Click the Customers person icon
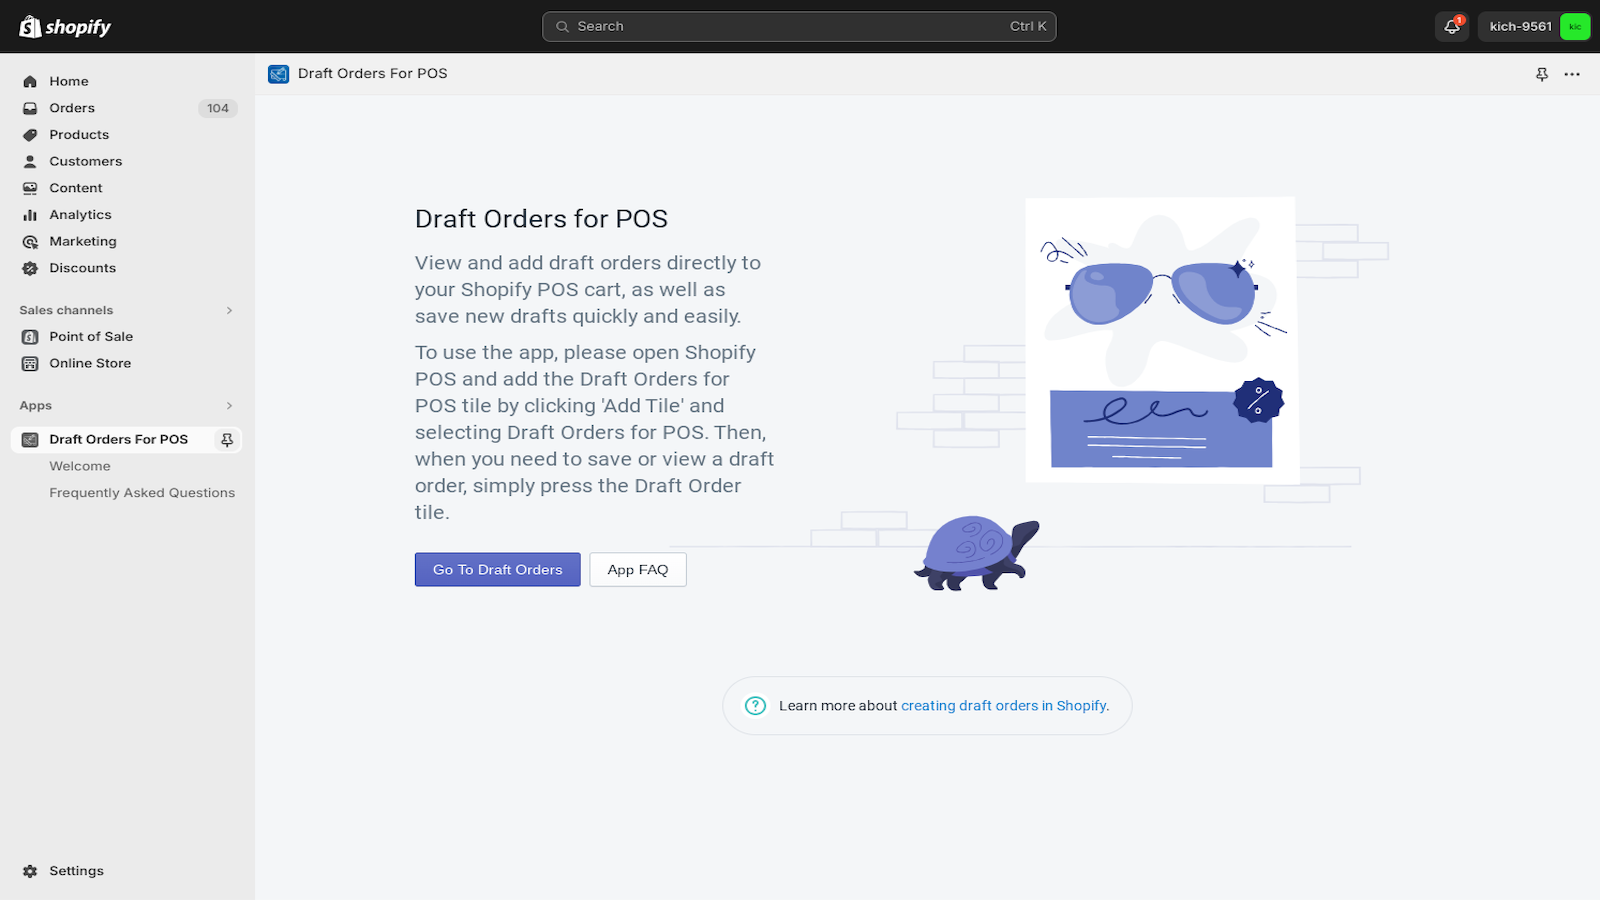Viewport: 1600px width, 900px height. [x=30, y=162]
